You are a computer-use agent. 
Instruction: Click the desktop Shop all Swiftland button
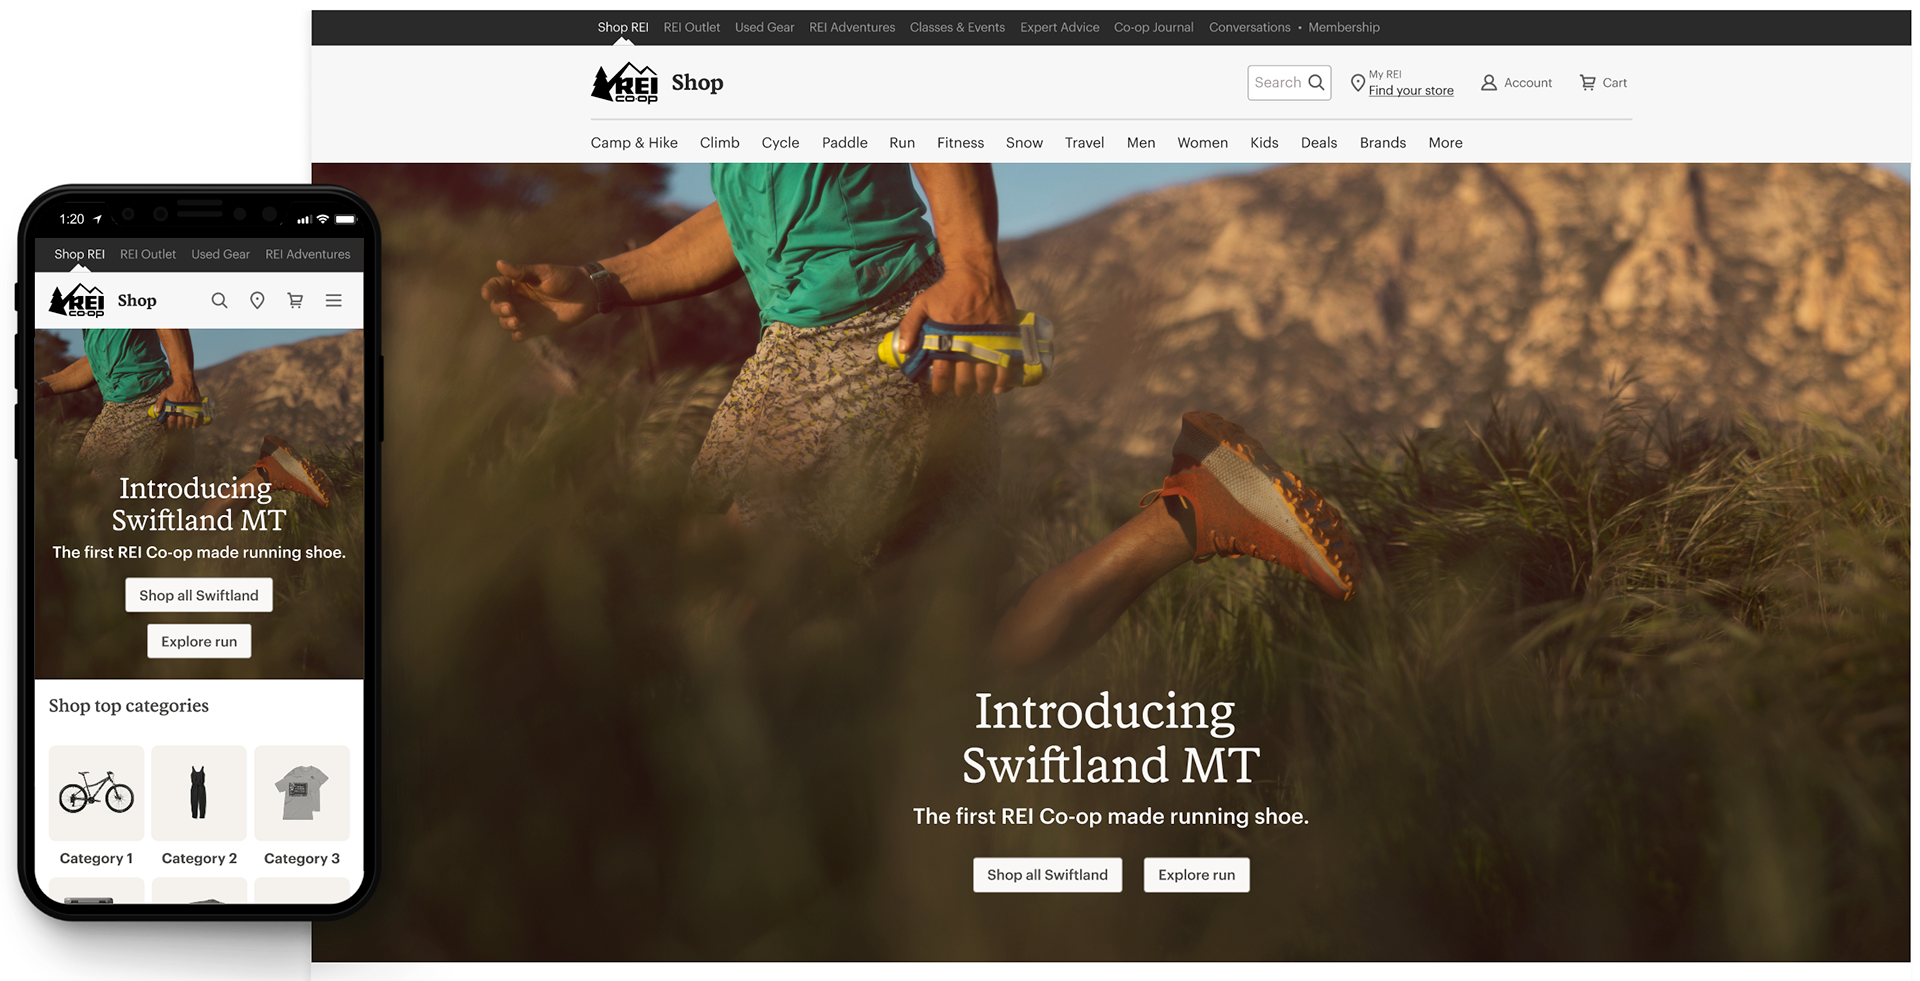pyautogui.click(x=1047, y=875)
